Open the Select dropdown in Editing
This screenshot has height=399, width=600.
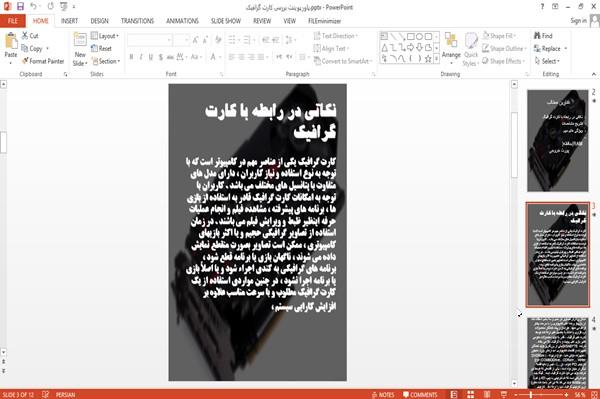(x=547, y=61)
